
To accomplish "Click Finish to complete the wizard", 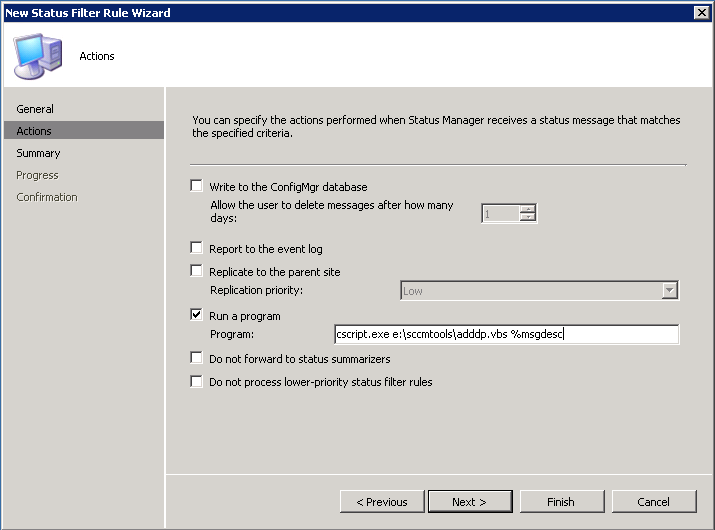I will pyautogui.click(x=560, y=502).
